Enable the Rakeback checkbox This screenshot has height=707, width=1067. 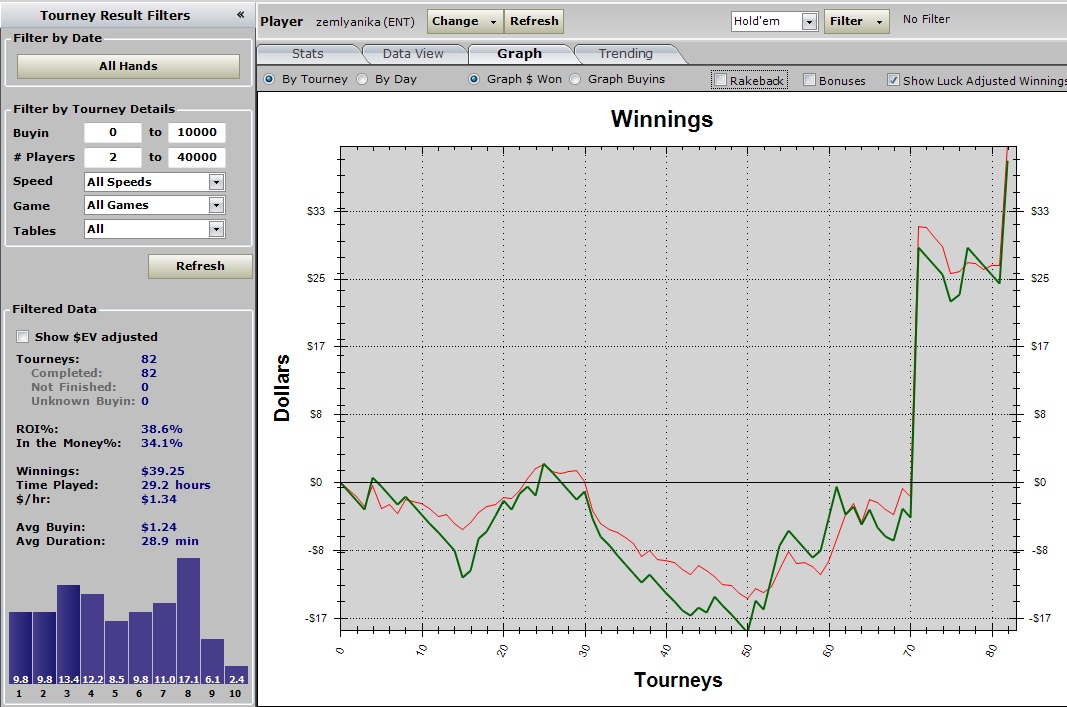pyautogui.click(x=720, y=80)
